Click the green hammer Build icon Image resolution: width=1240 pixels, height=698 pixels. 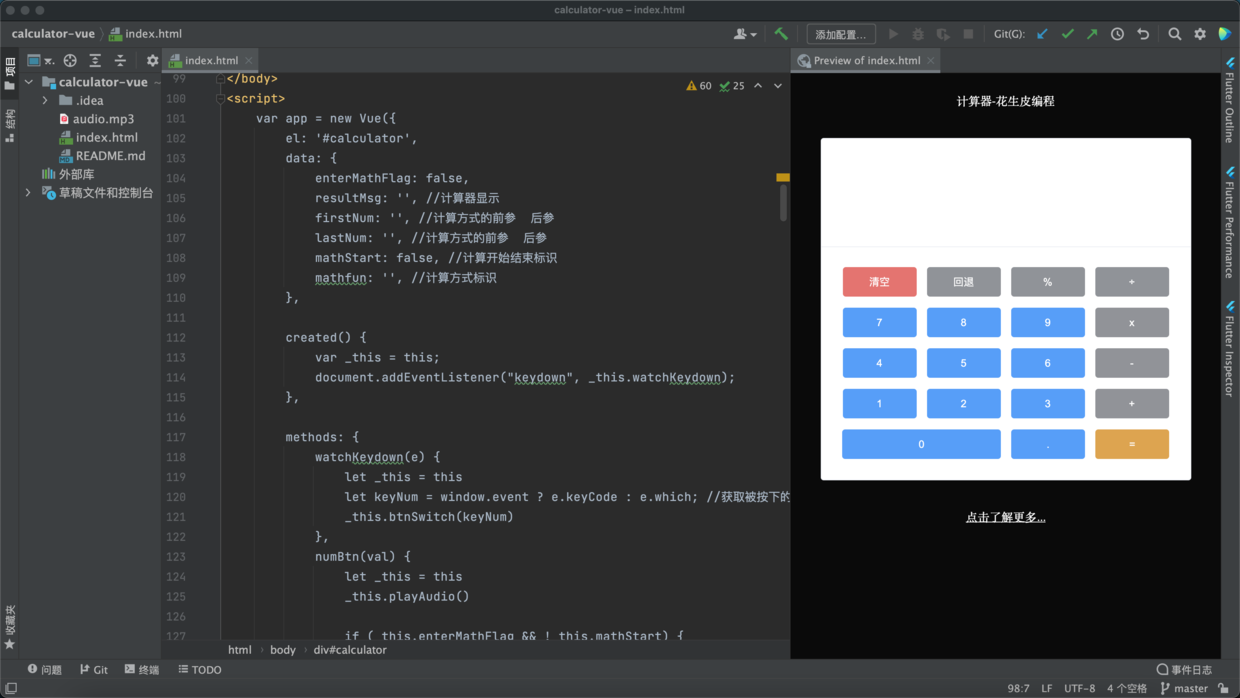(x=781, y=34)
